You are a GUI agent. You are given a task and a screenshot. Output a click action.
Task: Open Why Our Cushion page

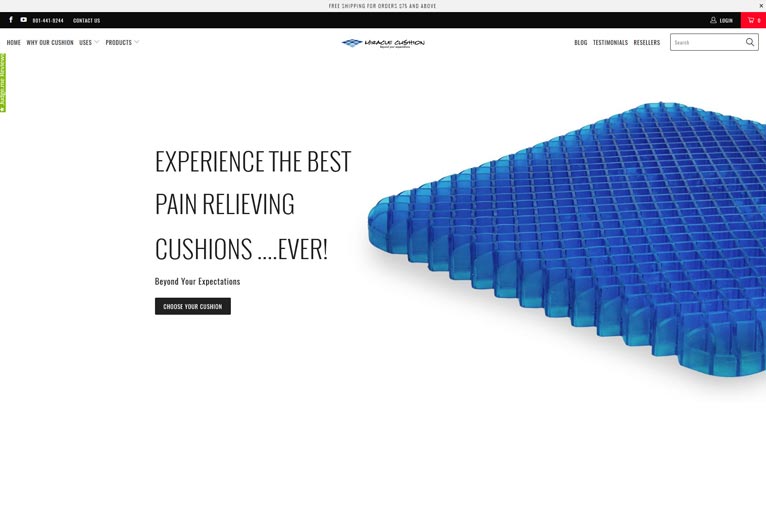[x=50, y=42]
